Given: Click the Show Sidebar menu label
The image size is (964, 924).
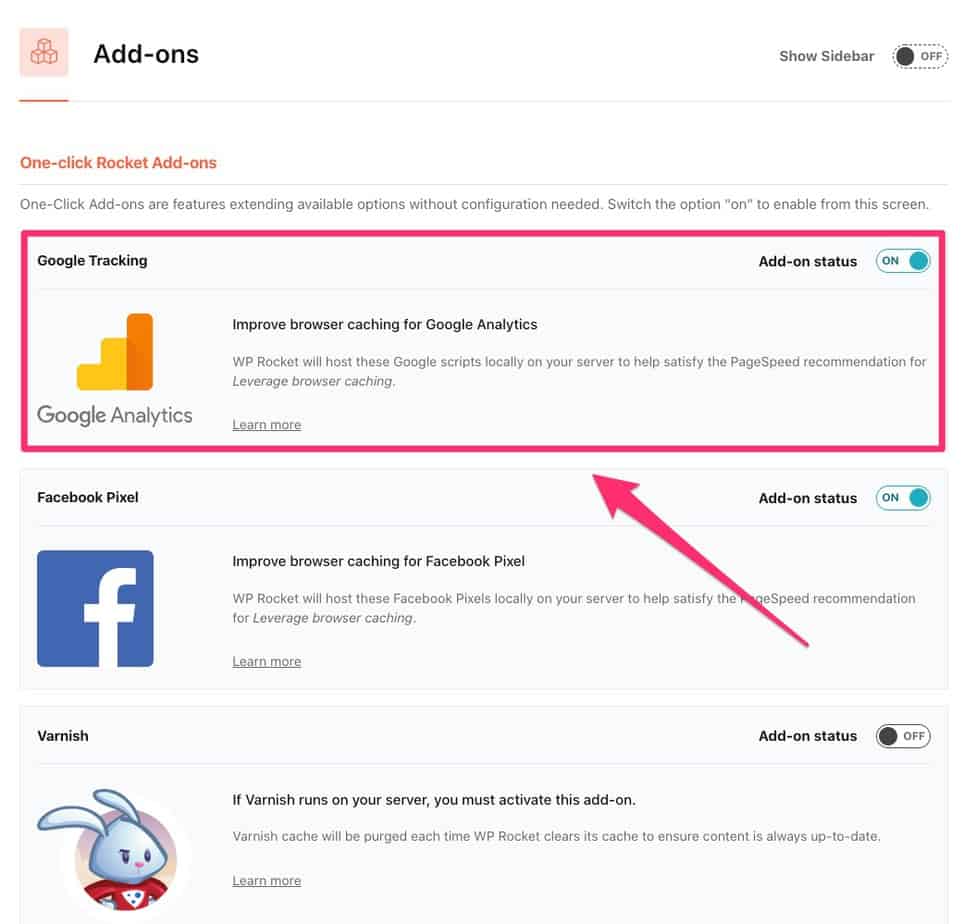Looking at the screenshot, I should (827, 56).
